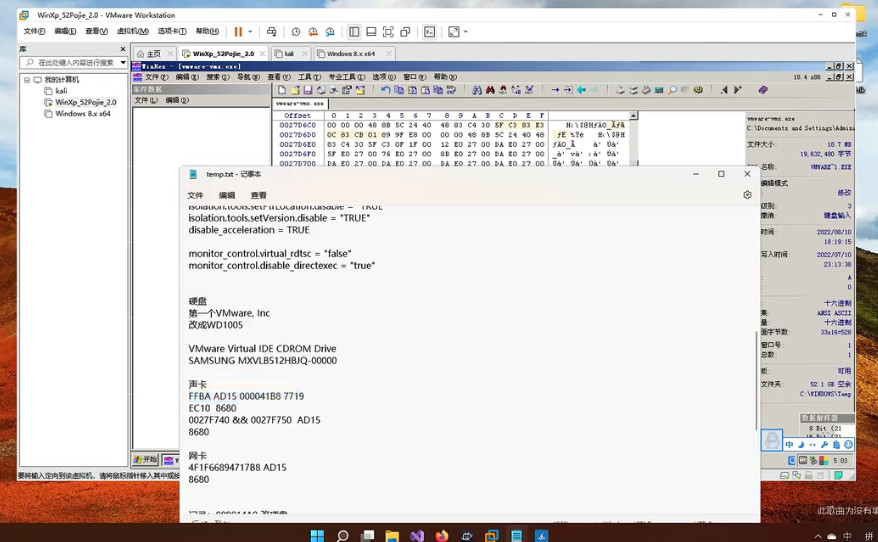
Task: Click WinHex next black arrow icon
Action: point(737,90)
